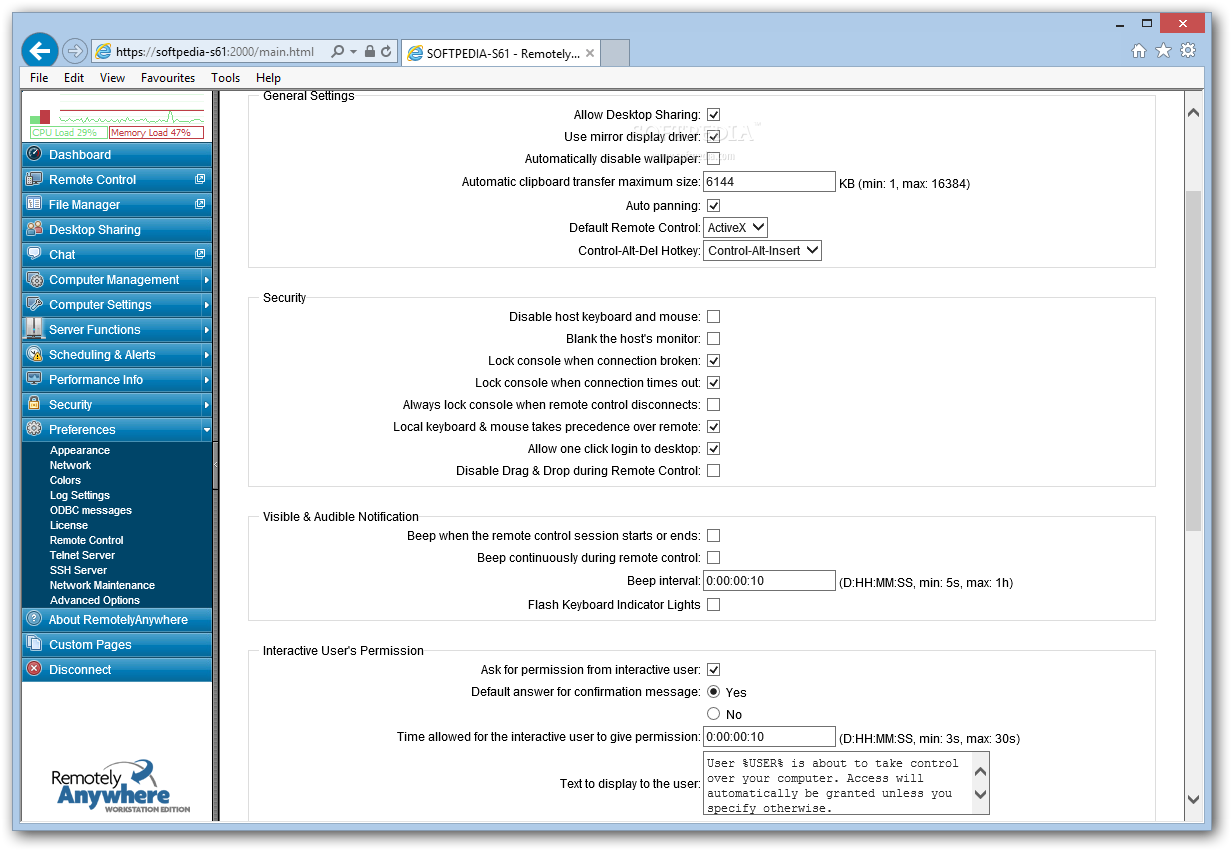1232x851 pixels.
Task: Click the Chat bubble icon
Action: [35, 254]
